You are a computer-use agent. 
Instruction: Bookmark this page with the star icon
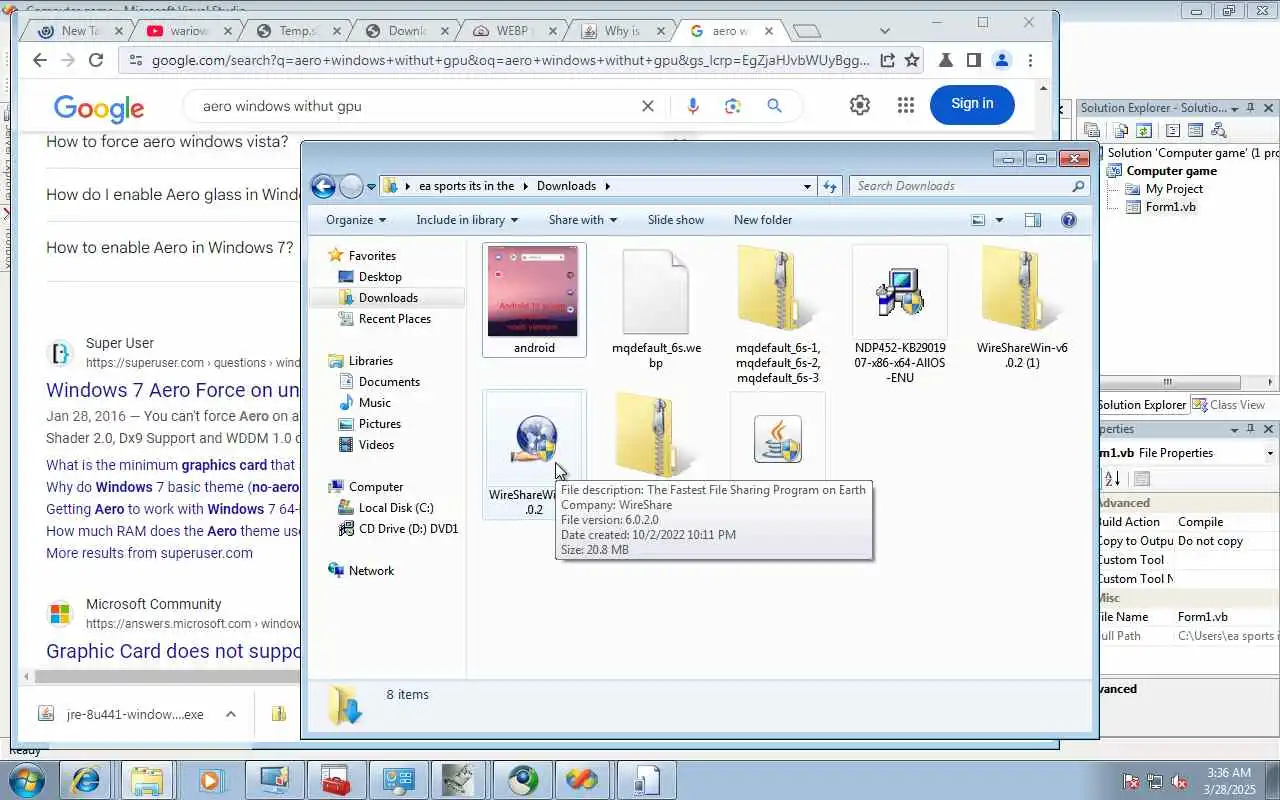pyautogui.click(x=912, y=60)
